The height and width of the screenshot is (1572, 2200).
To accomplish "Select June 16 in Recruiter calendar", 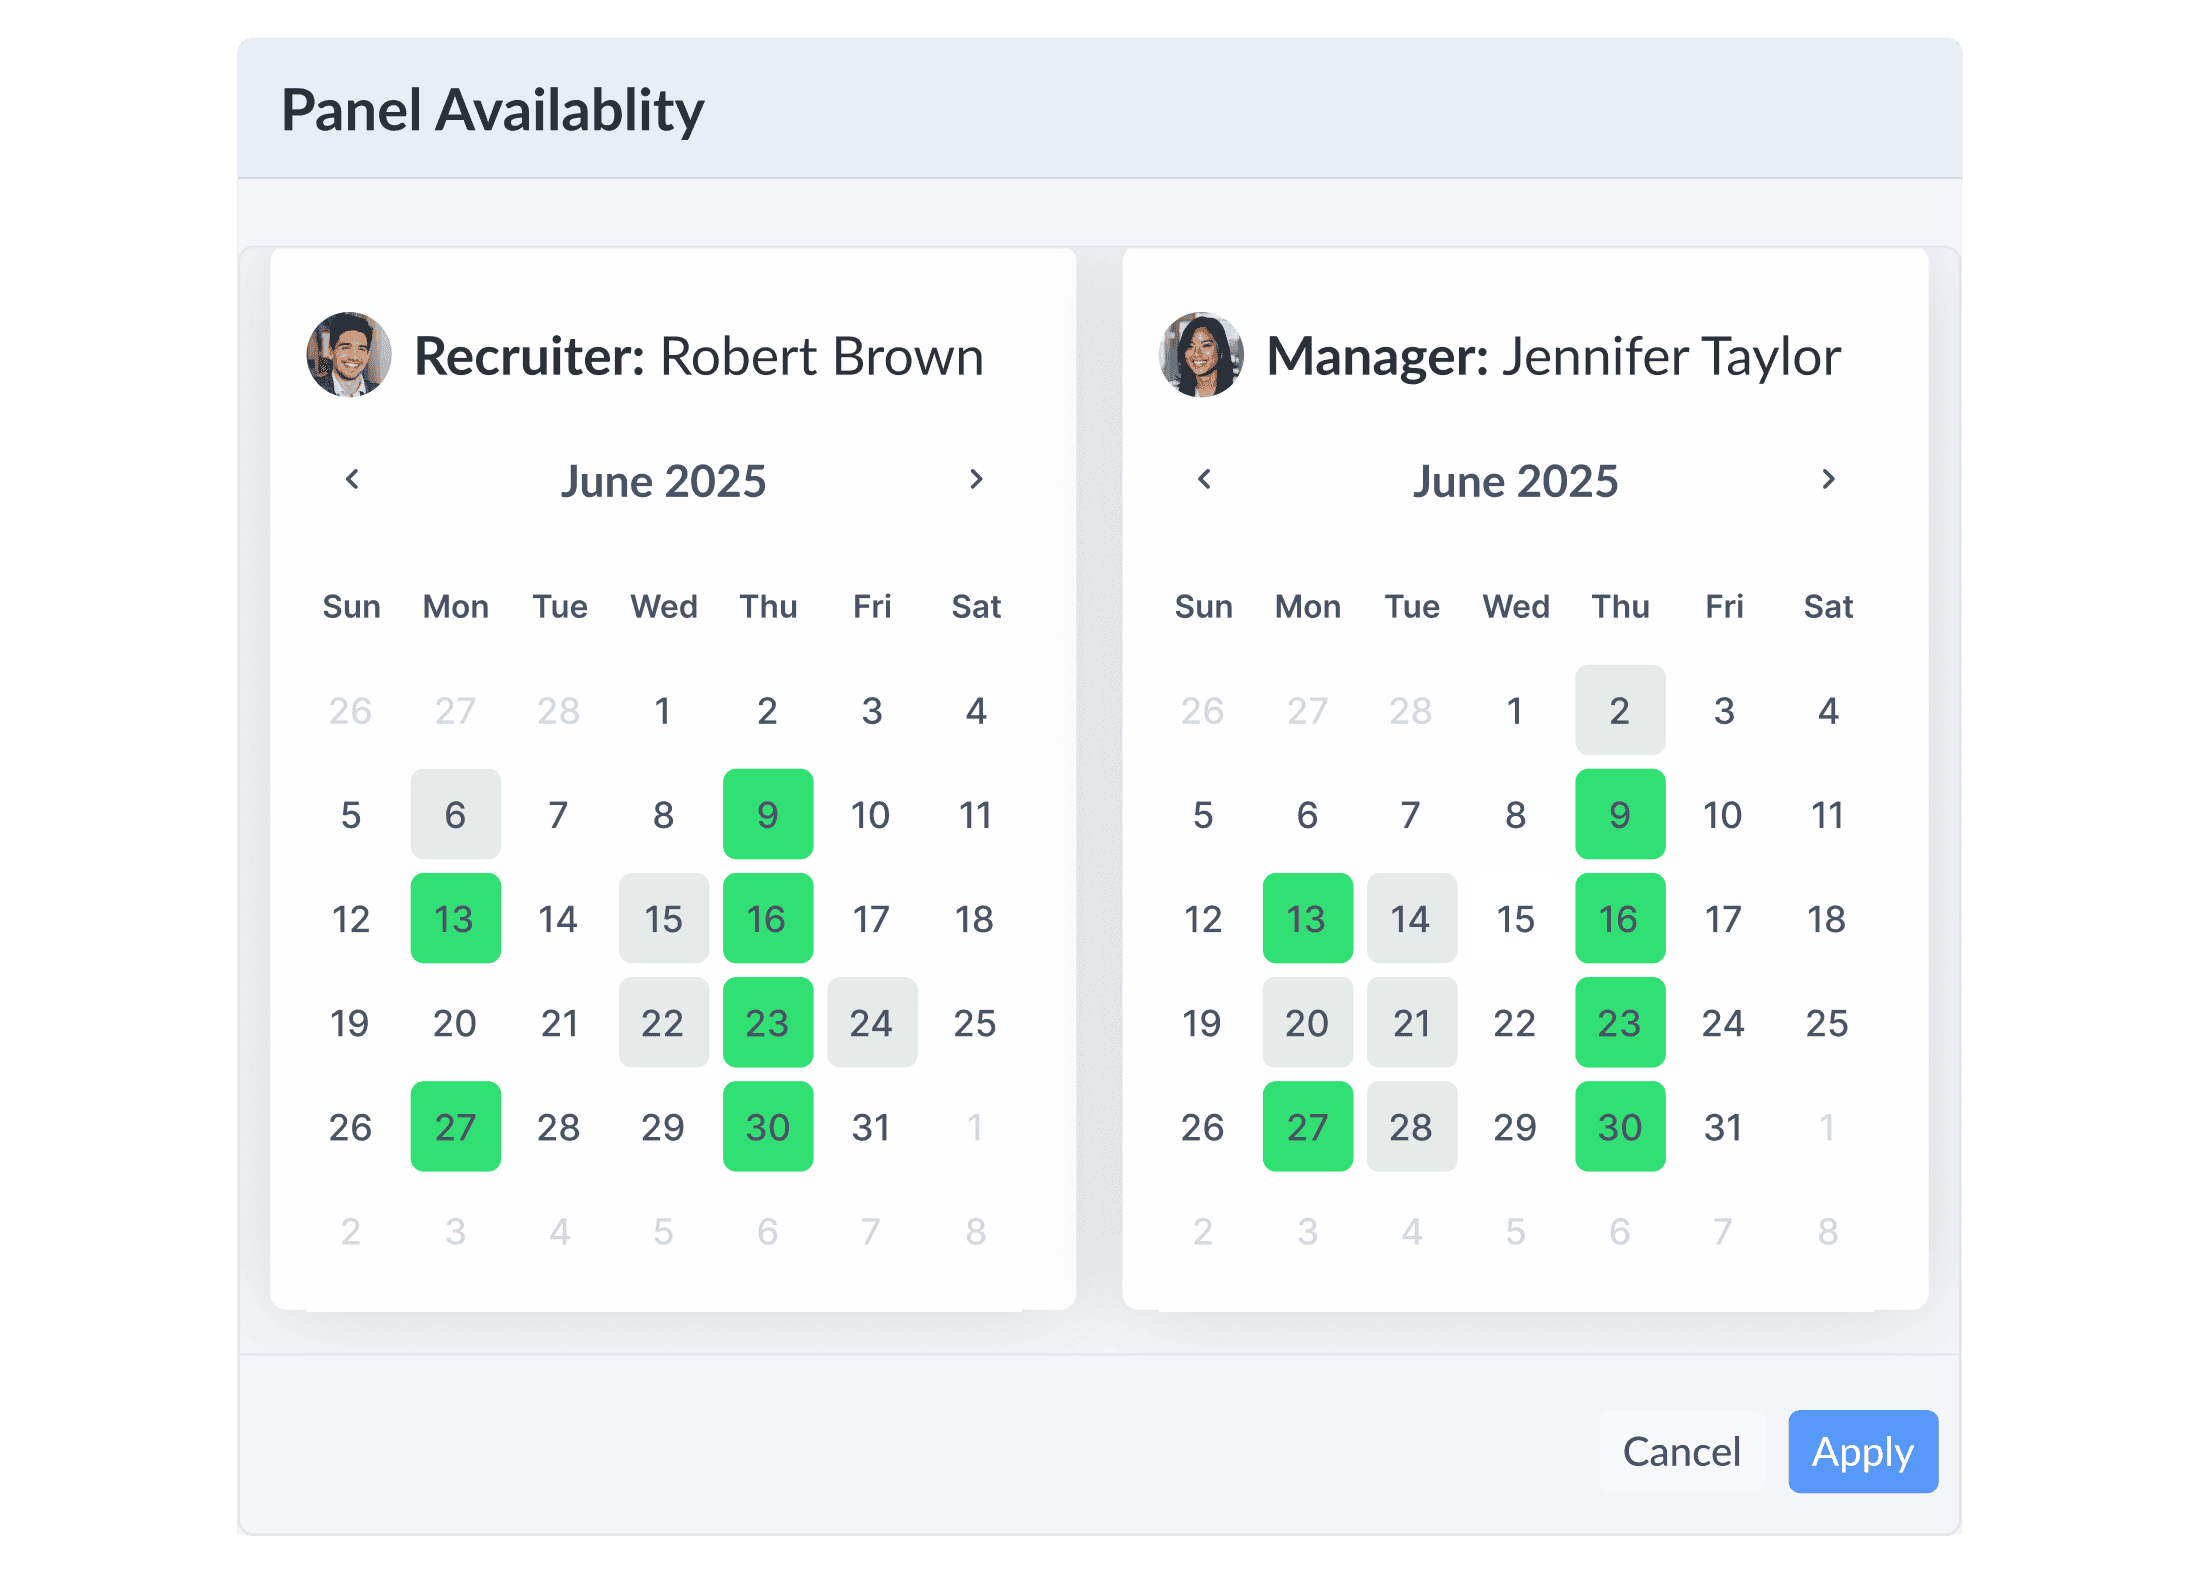I will (768, 918).
